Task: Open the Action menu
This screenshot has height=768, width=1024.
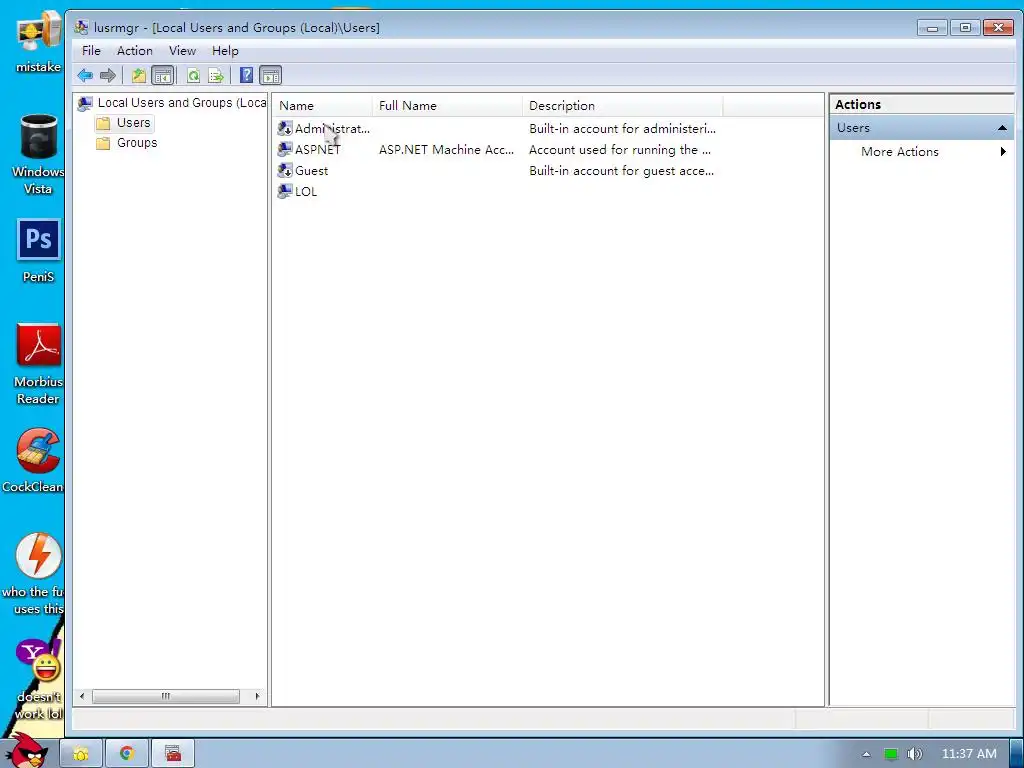Action: 135,51
